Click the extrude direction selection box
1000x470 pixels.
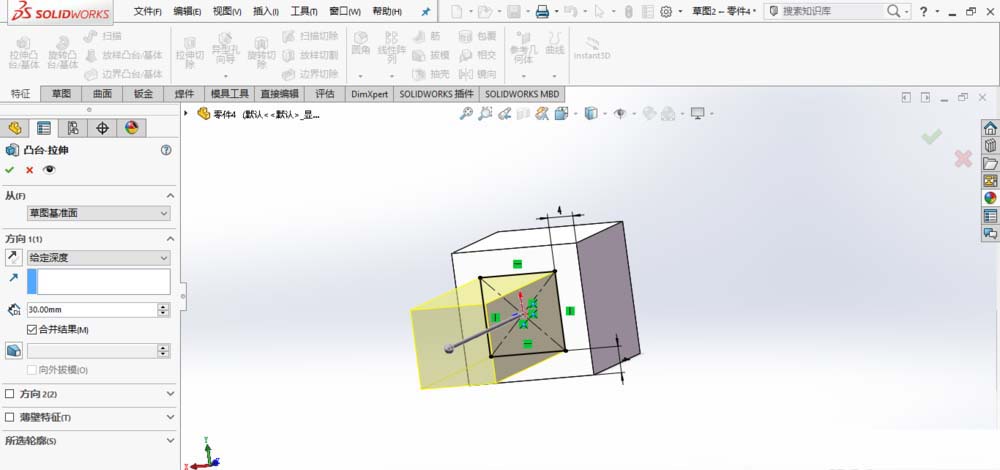click(98, 281)
